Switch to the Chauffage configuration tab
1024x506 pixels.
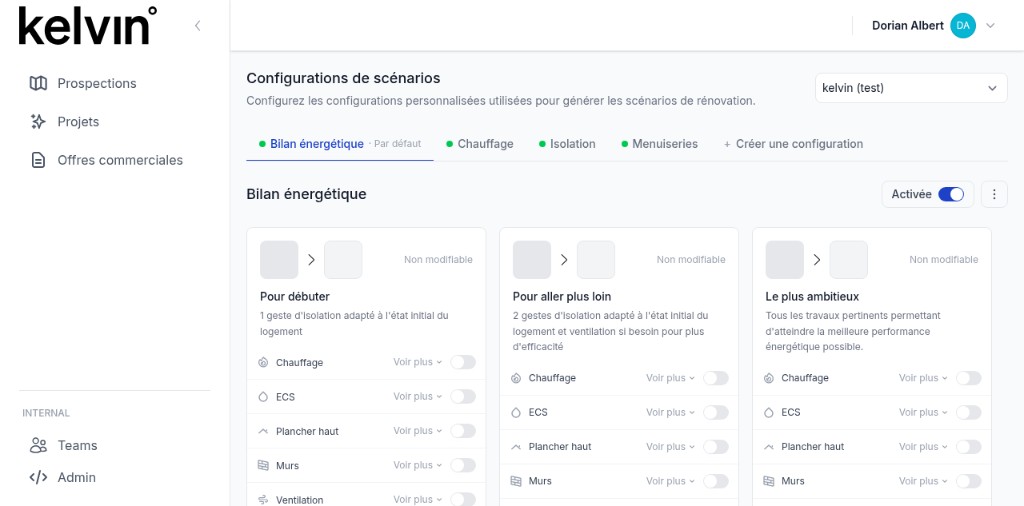click(x=479, y=144)
